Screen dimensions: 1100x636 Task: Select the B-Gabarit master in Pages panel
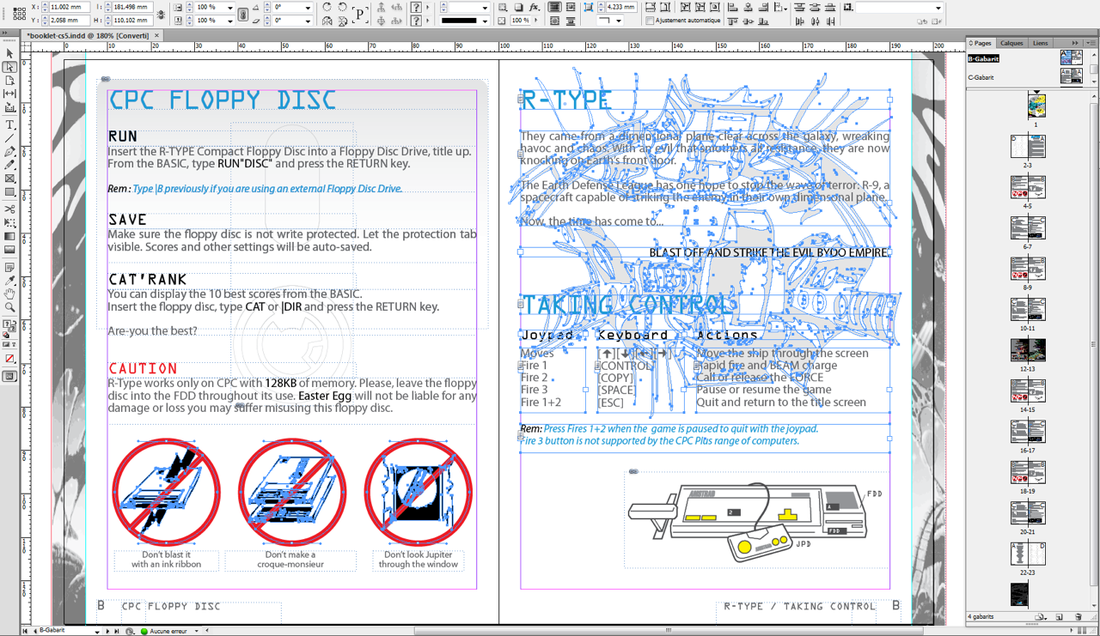pyautogui.click(x=984, y=59)
